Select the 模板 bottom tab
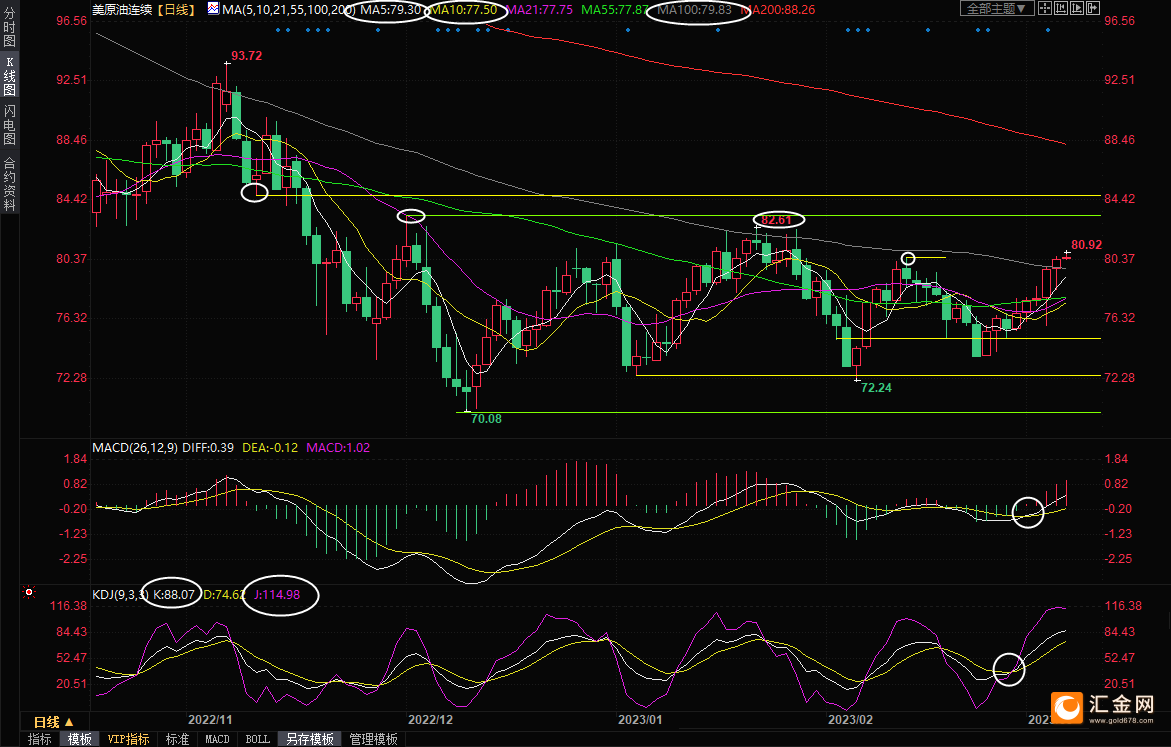Screen dimensions: 1171x747 (x=79, y=739)
